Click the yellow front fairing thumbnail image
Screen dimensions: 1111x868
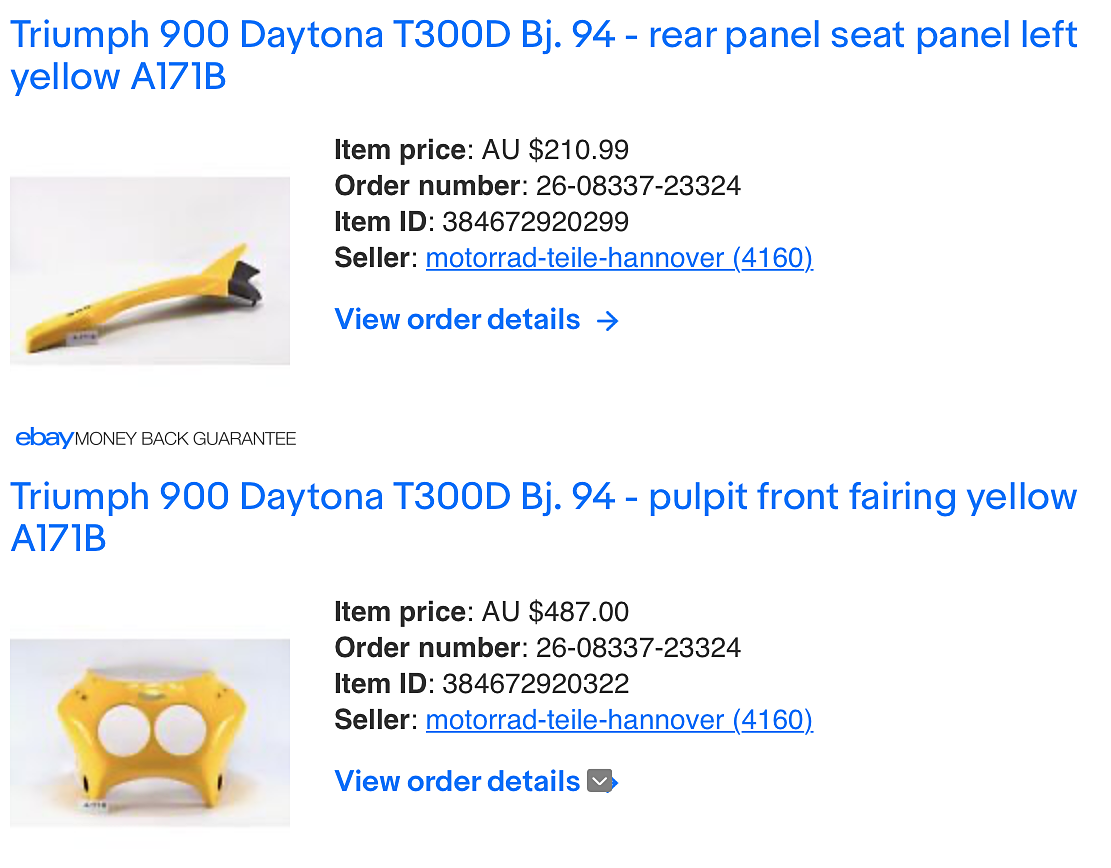[x=150, y=733]
